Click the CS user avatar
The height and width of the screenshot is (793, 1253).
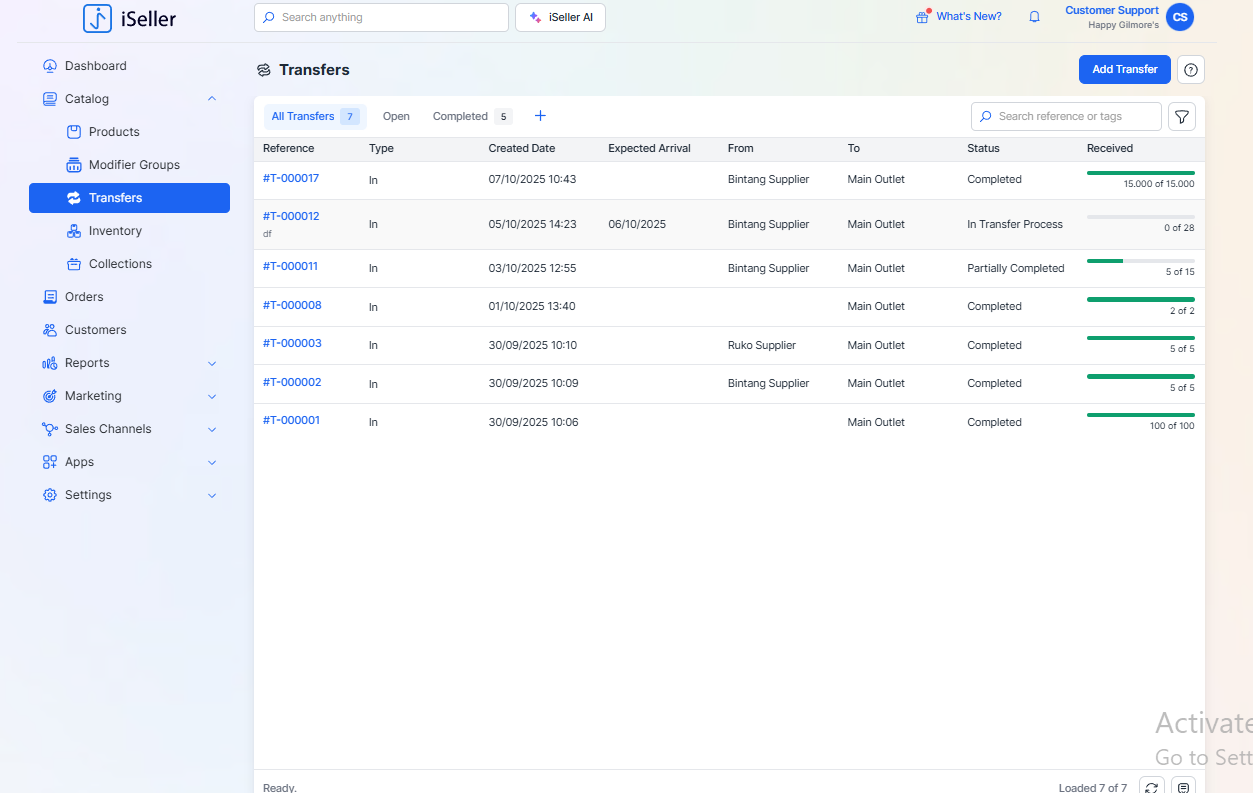tap(1180, 17)
